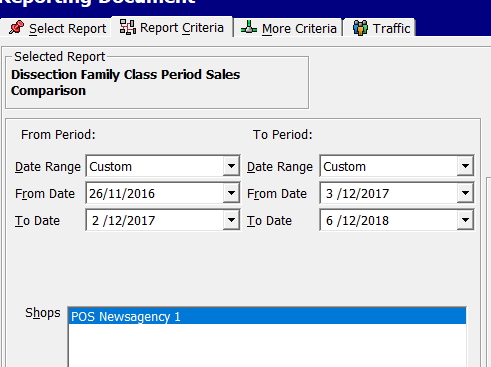The image size is (491, 367).
Task: Click the More Criteria tab icon
Action: click(249, 28)
